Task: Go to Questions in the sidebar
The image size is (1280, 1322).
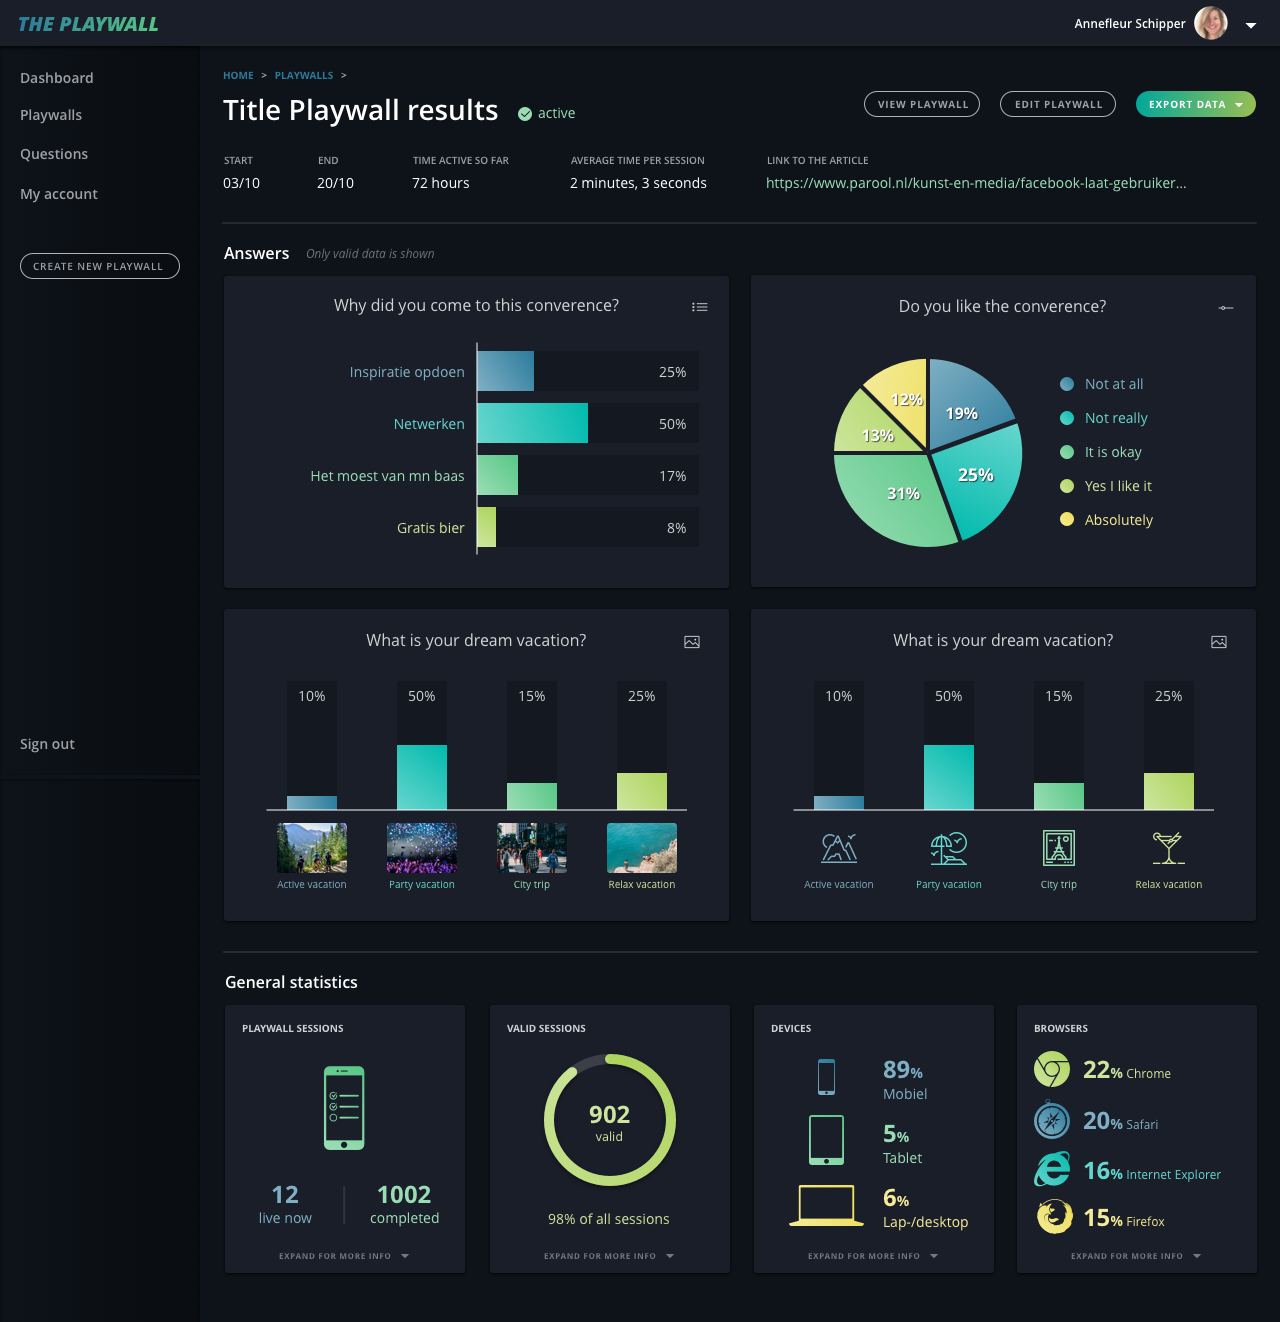Action: (54, 154)
